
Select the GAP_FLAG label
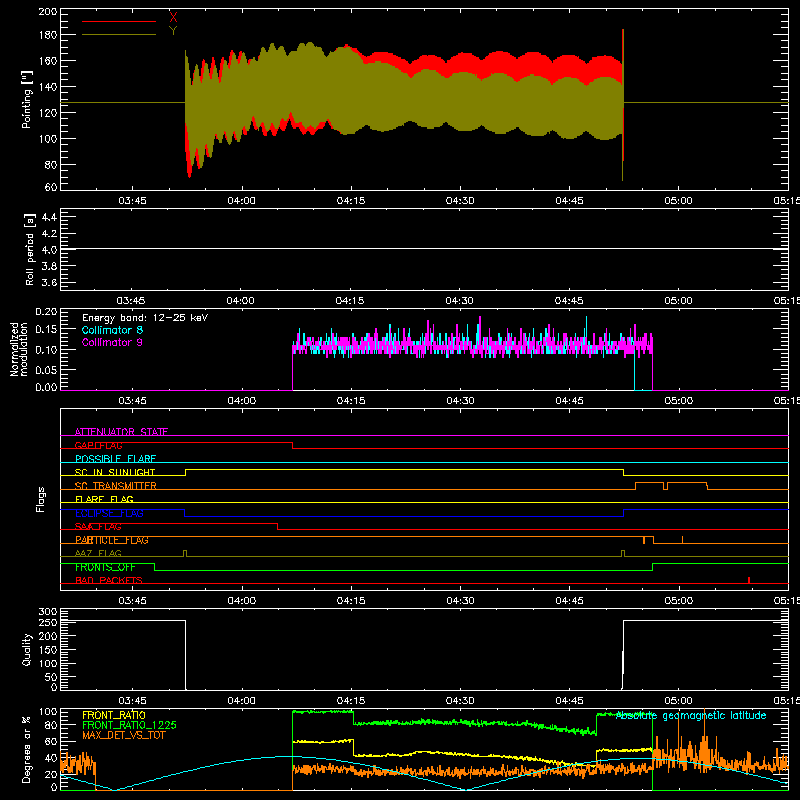(98, 445)
